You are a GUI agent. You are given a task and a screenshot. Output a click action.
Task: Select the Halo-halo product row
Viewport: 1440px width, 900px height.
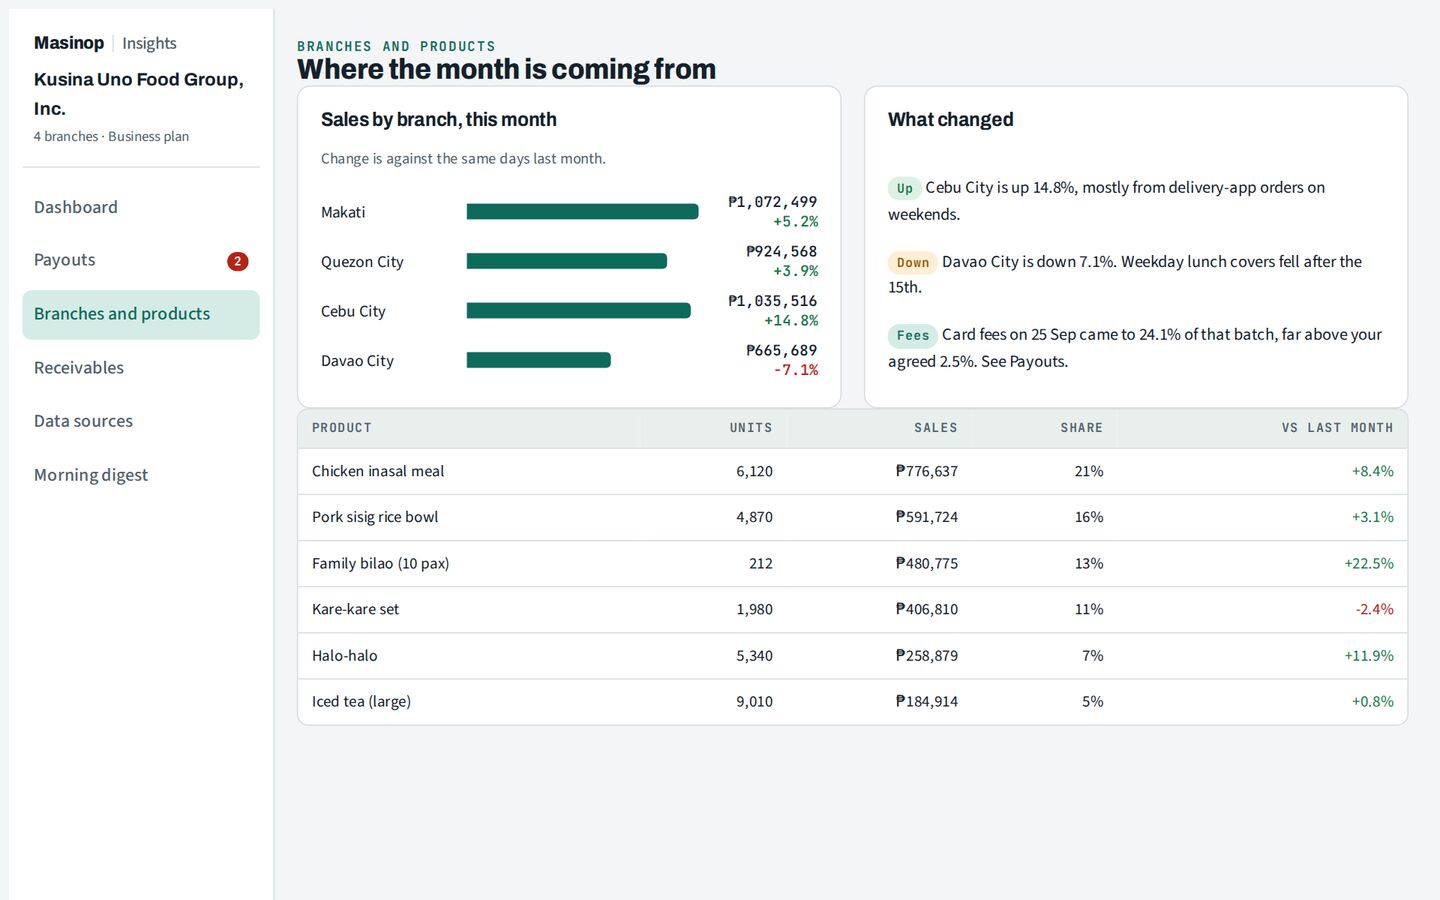[x=852, y=656]
